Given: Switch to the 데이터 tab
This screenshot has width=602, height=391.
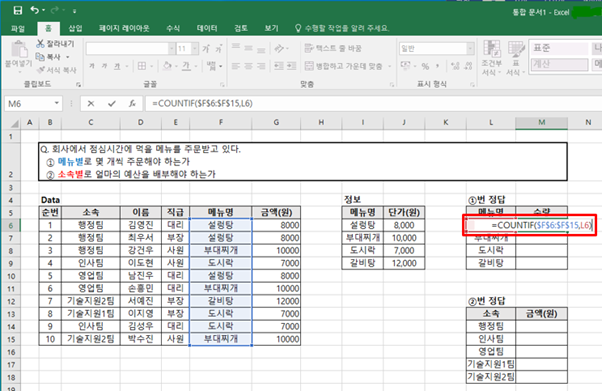Looking at the screenshot, I should pyautogui.click(x=207, y=28).
